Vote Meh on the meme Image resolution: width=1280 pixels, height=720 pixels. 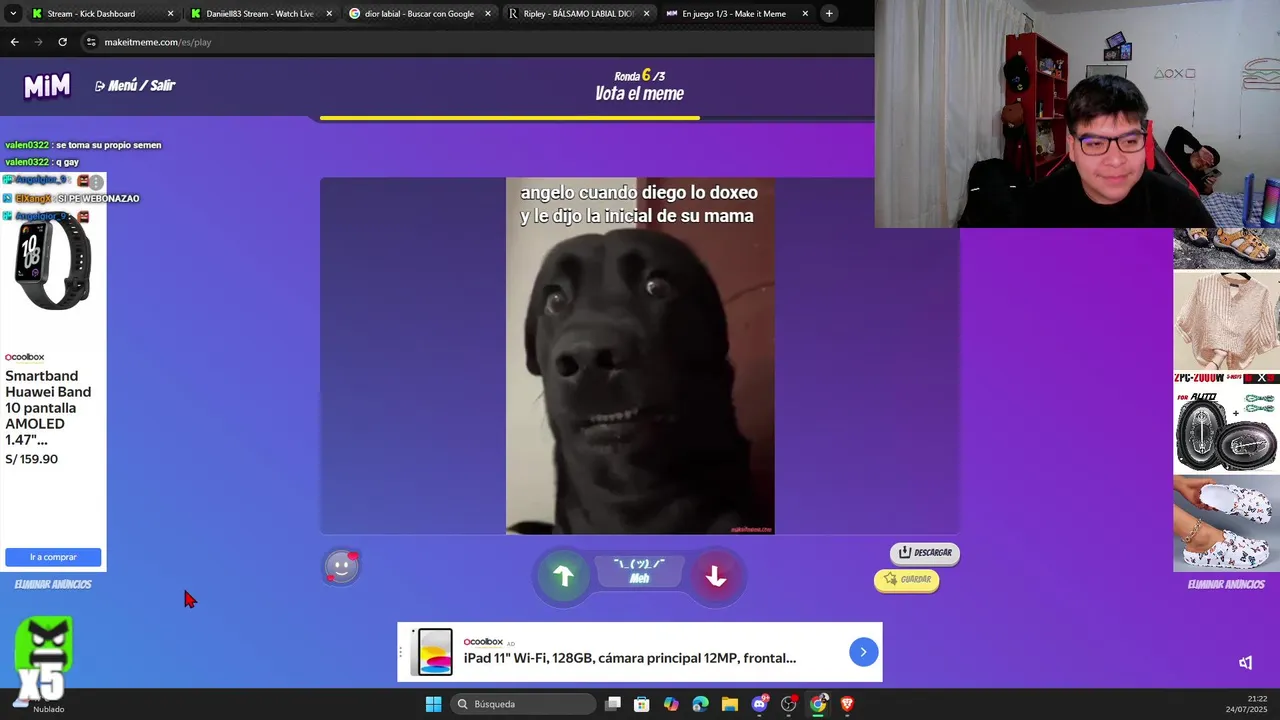(x=639, y=572)
